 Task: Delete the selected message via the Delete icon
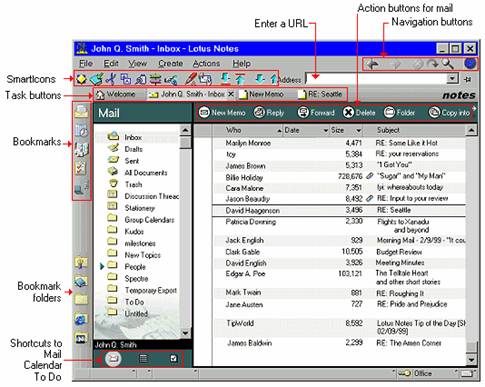[x=348, y=113]
